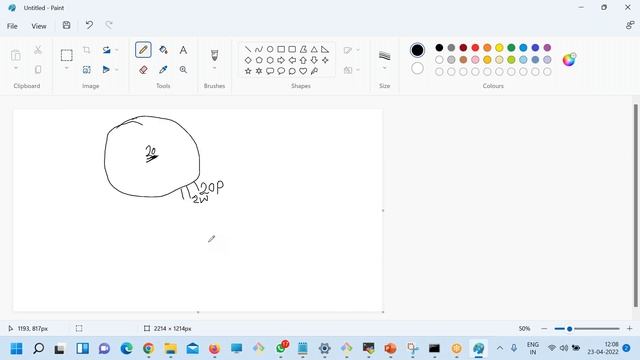The image size is (640, 360).
Task: Click the 50% zoom level text
Action: click(x=524, y=329)
